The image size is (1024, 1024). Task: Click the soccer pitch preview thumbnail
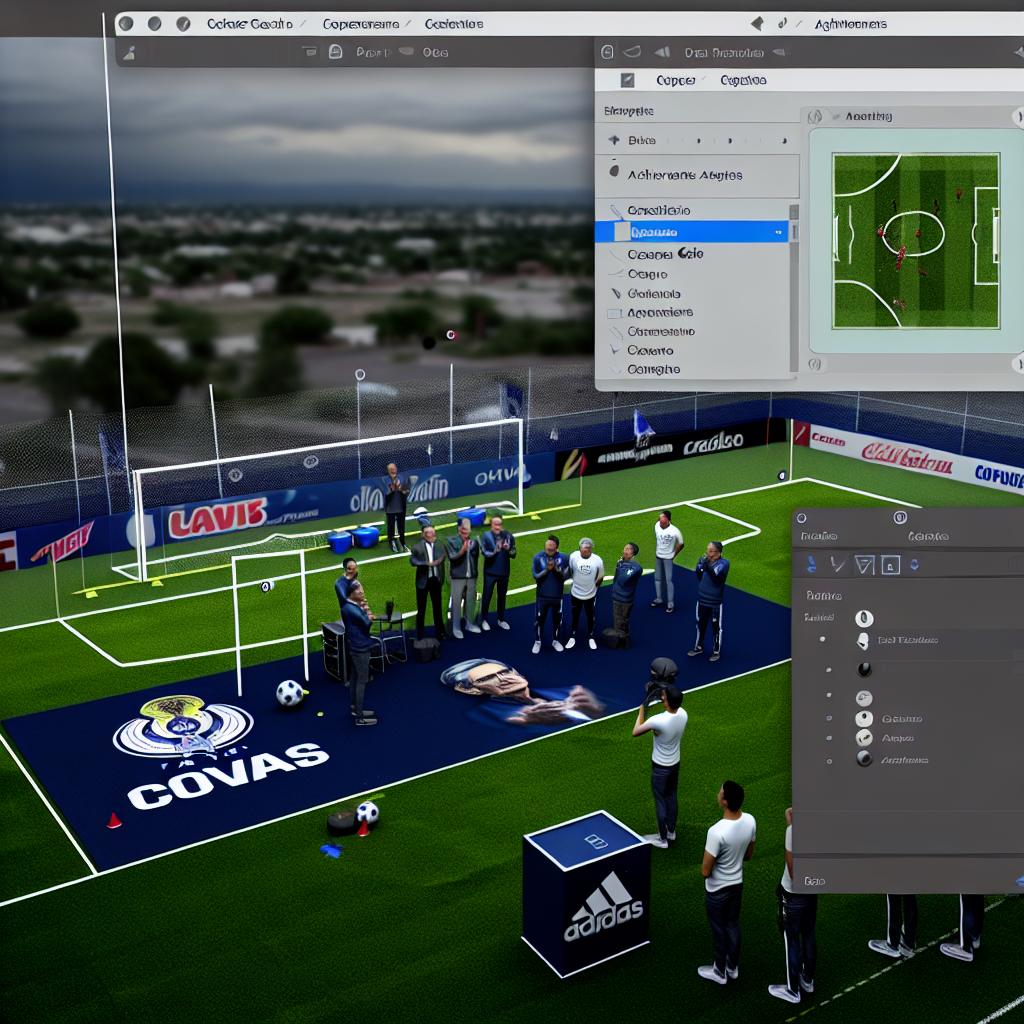[916, 240]
